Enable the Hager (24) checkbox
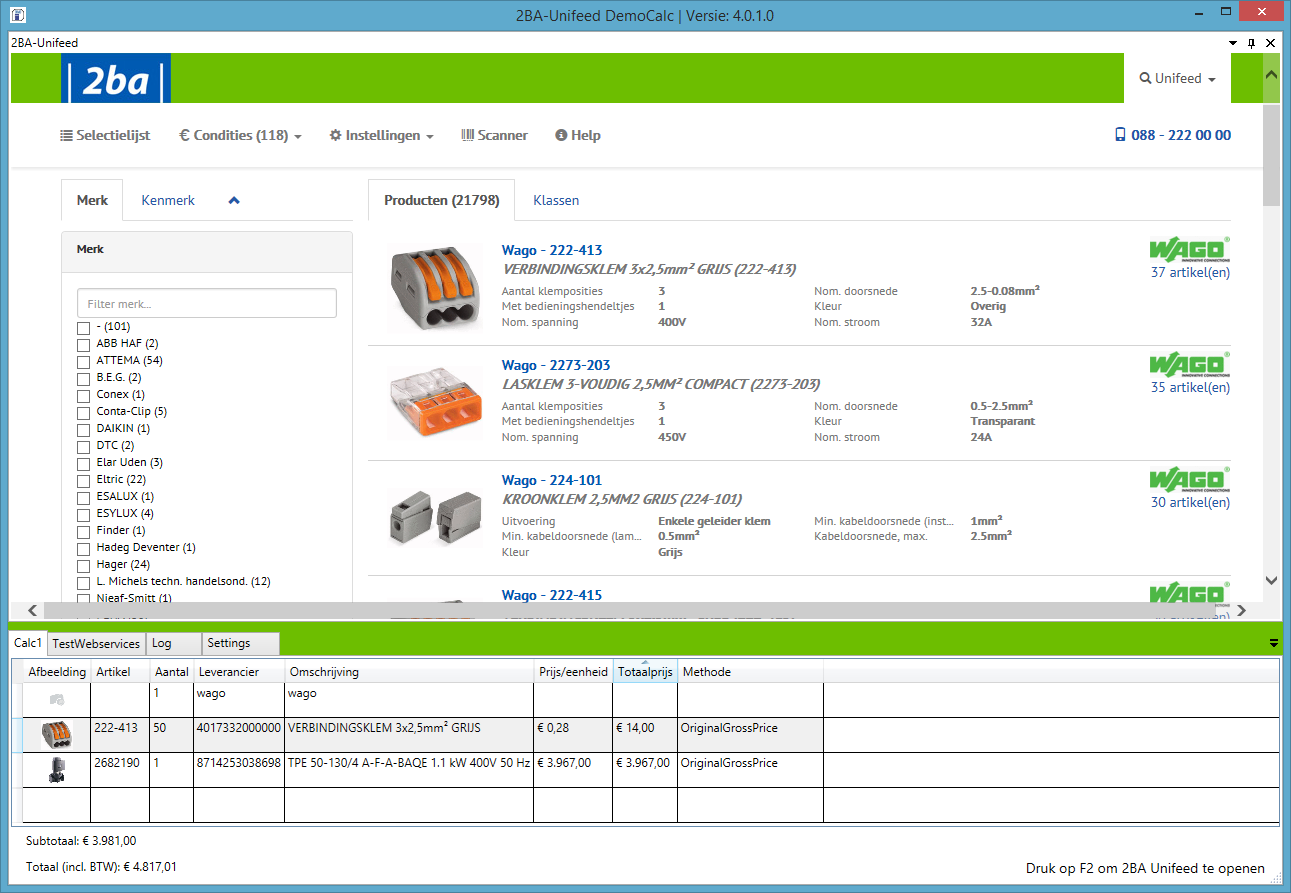 pyautogui.click(x=83, y=564)
